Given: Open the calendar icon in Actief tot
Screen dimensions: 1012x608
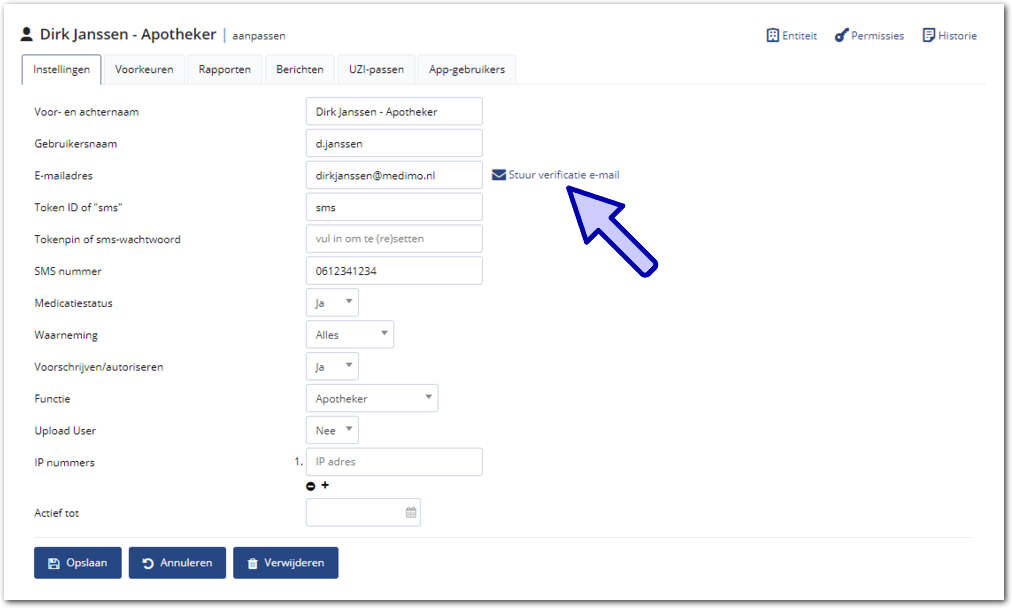Looking at the screenshot, I should (410, 513).
